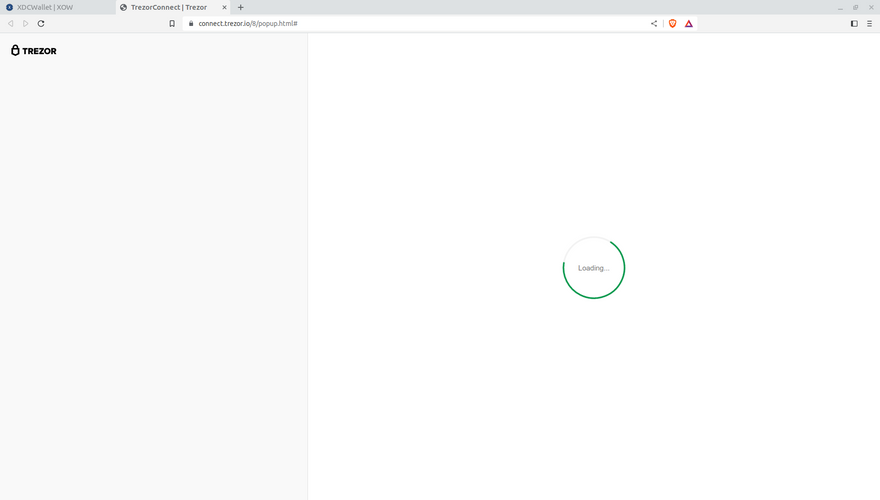880x500 pixels.
Task: Reload the current page
Action: click(41, 23)
